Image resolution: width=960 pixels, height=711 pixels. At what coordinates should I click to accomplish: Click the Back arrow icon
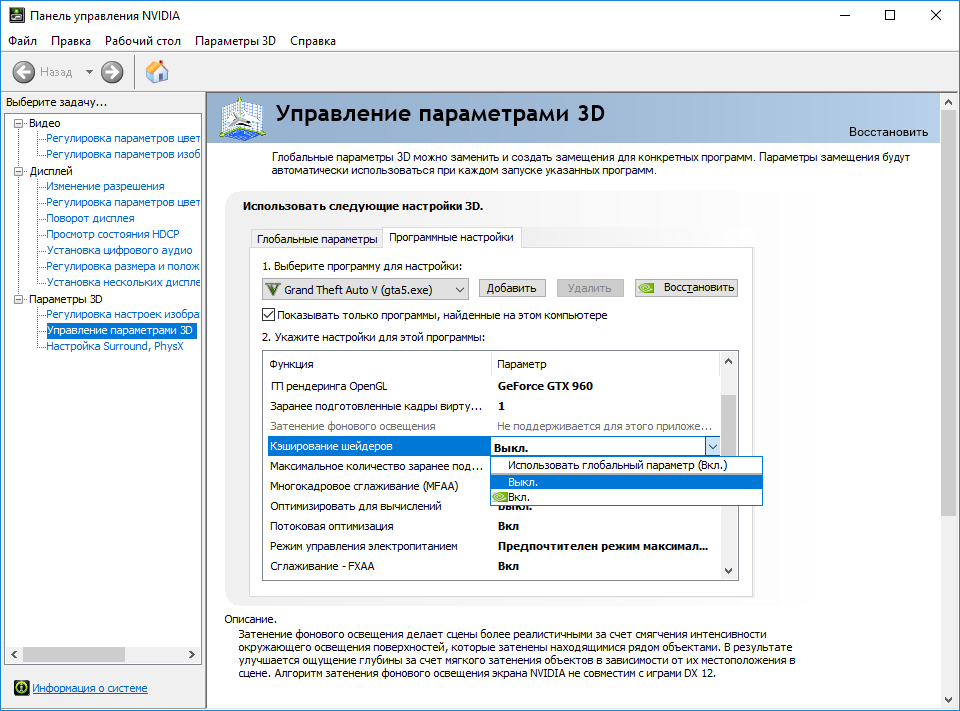24,72
